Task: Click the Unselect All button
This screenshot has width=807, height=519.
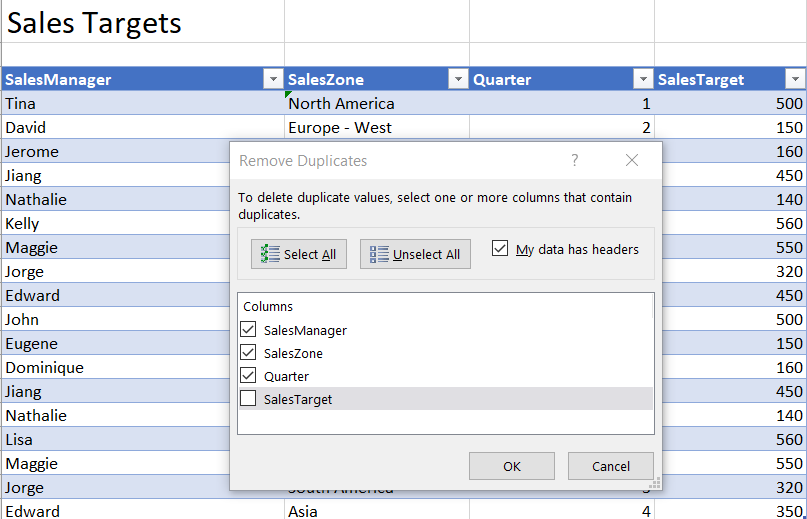Action: tap(415, 254)
